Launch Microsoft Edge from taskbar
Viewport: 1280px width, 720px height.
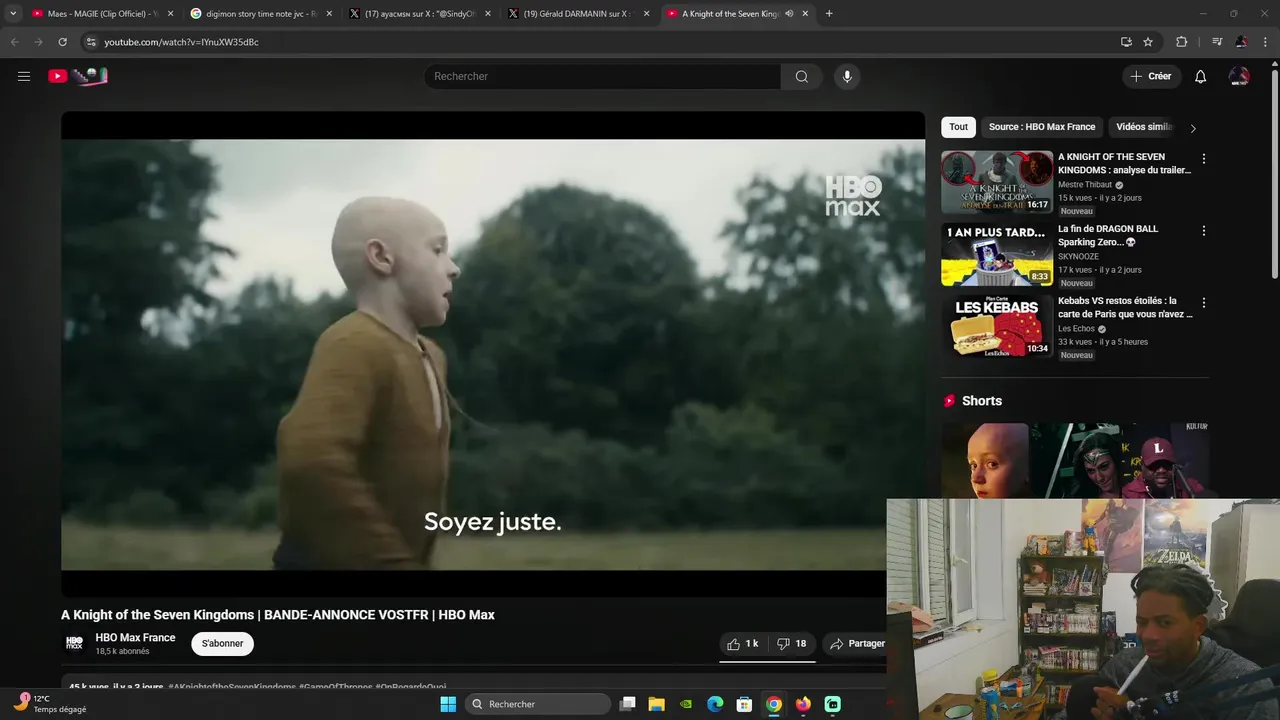point(715,704)
